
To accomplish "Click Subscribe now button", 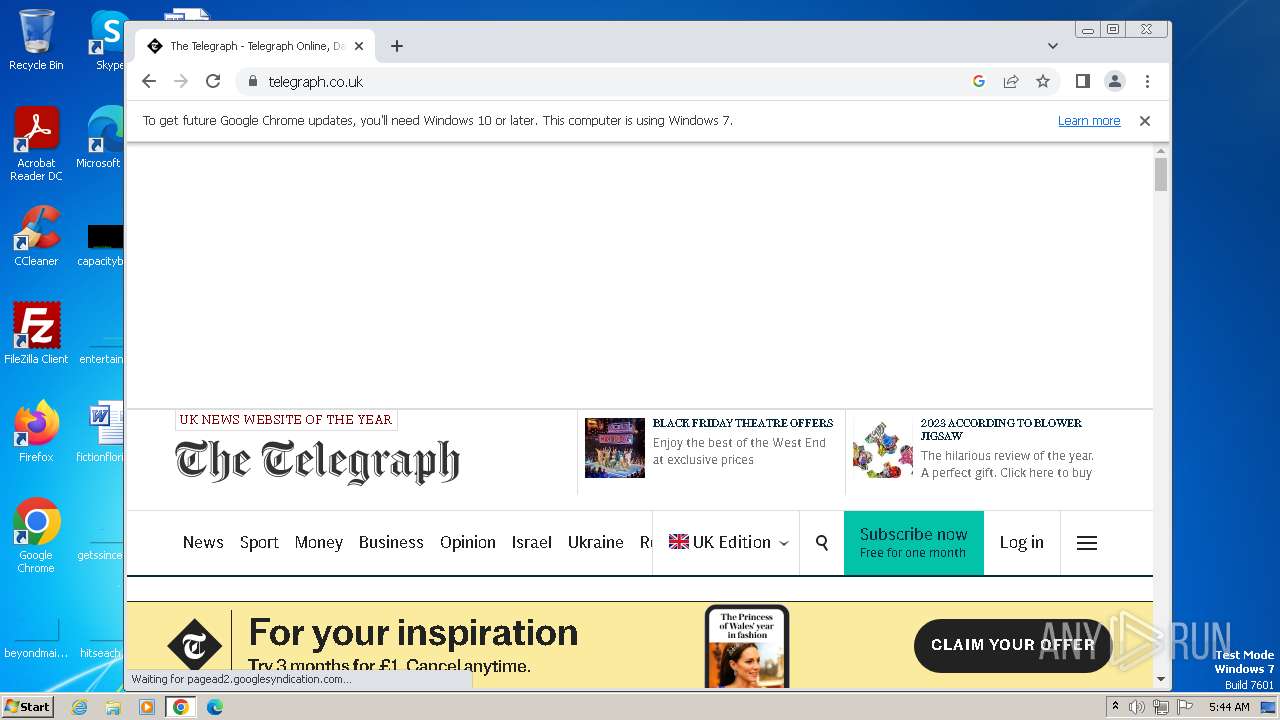I will click(914, 542).
